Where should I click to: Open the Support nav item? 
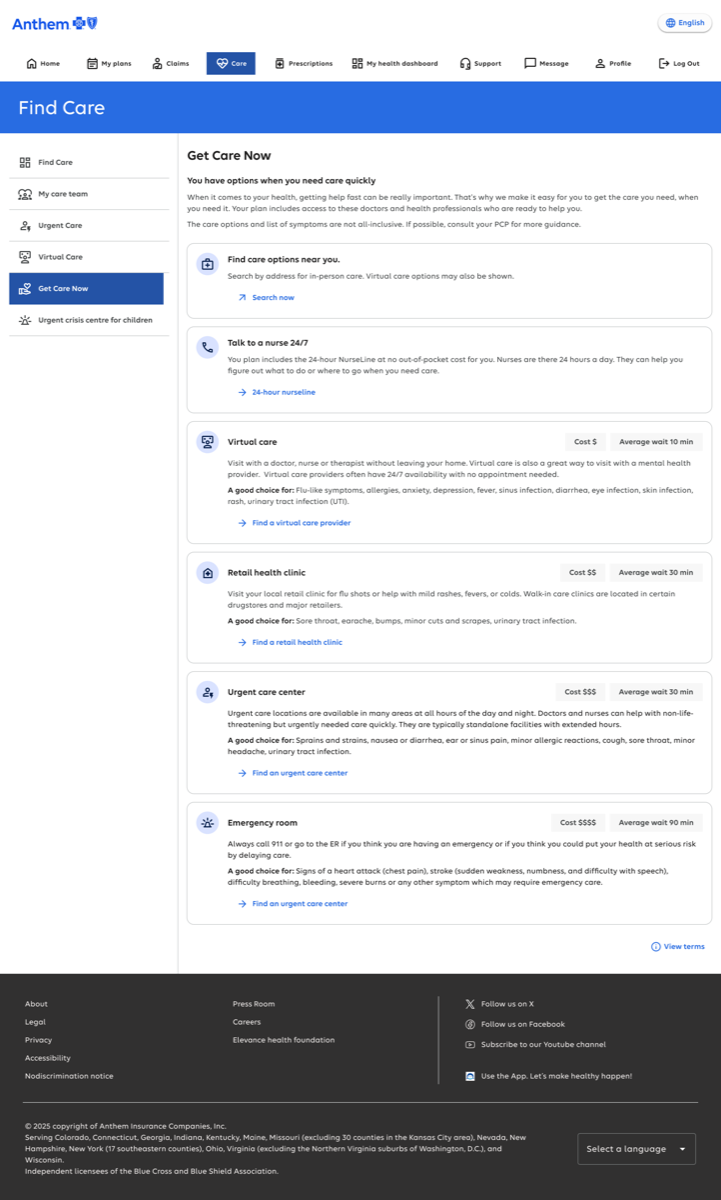[x=480, y=63]
